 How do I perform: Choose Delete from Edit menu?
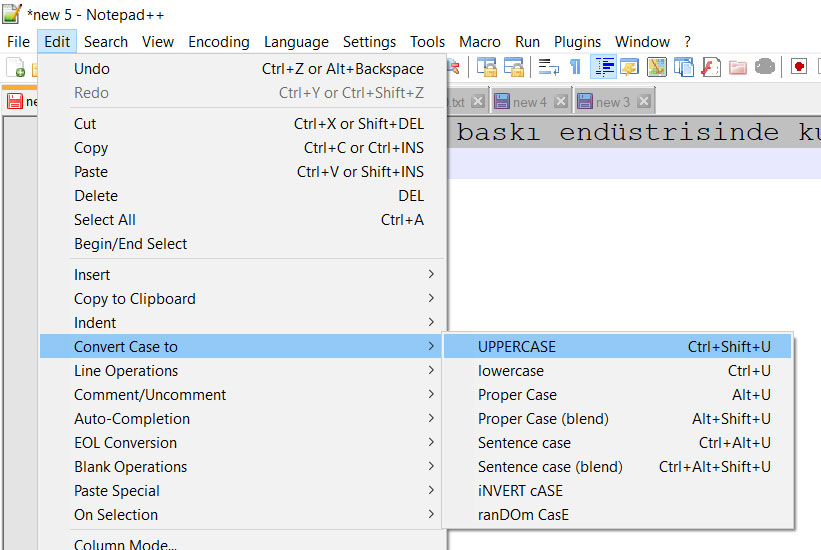(243, 196)
